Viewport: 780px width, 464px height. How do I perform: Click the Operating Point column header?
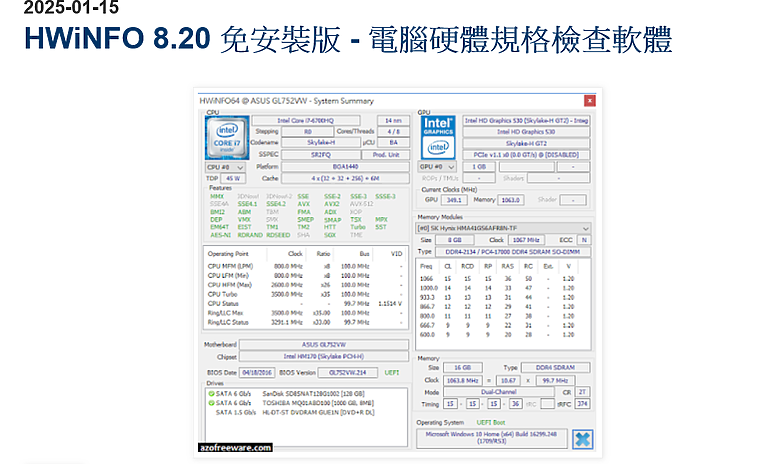[228, 254]
